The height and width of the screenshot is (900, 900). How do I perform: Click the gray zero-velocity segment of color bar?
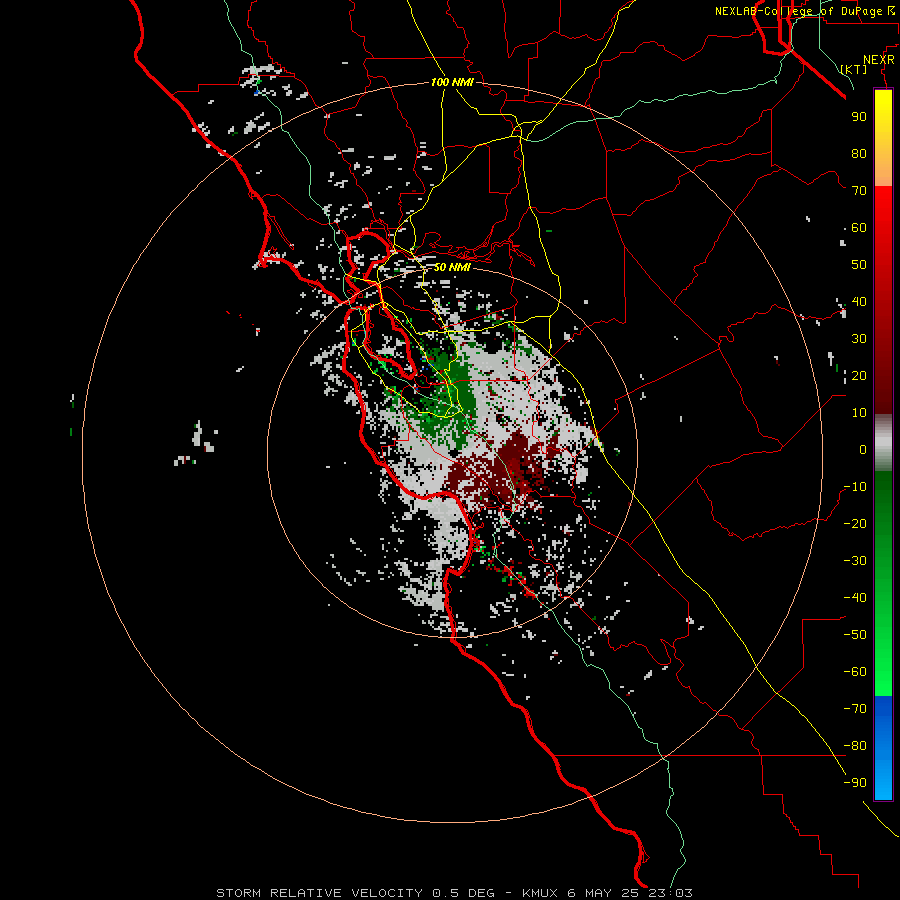click(x=883, y=443)
